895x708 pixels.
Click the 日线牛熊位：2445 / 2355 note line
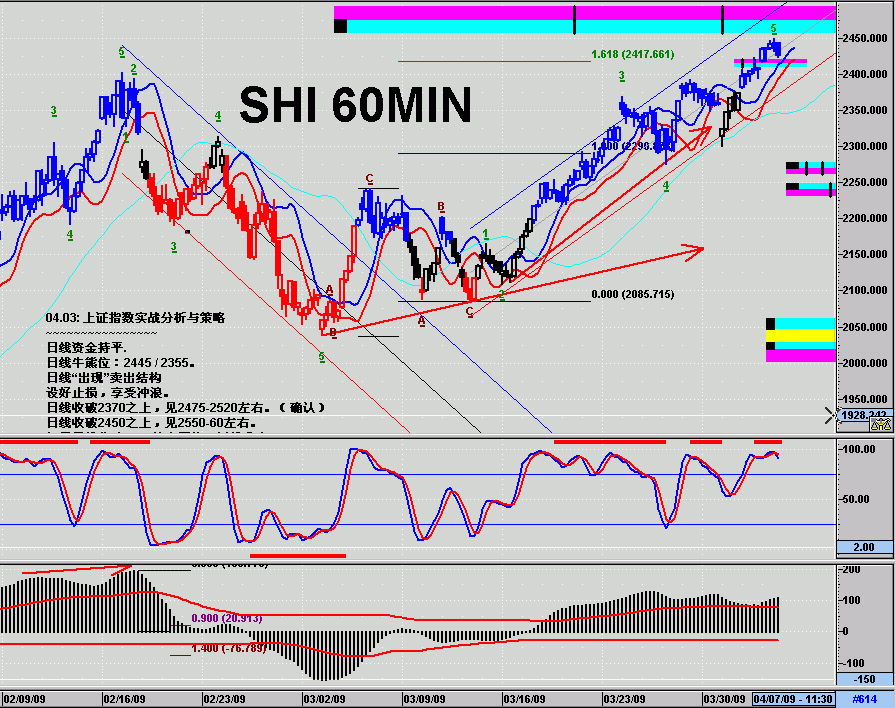[x=121, y=363]
